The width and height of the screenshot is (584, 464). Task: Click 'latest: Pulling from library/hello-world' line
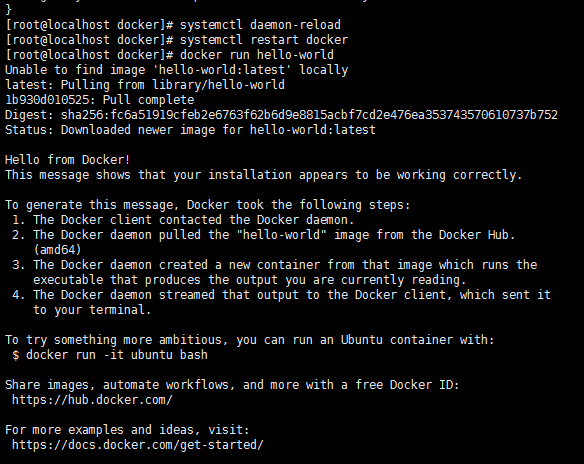[x=145, y=85]
